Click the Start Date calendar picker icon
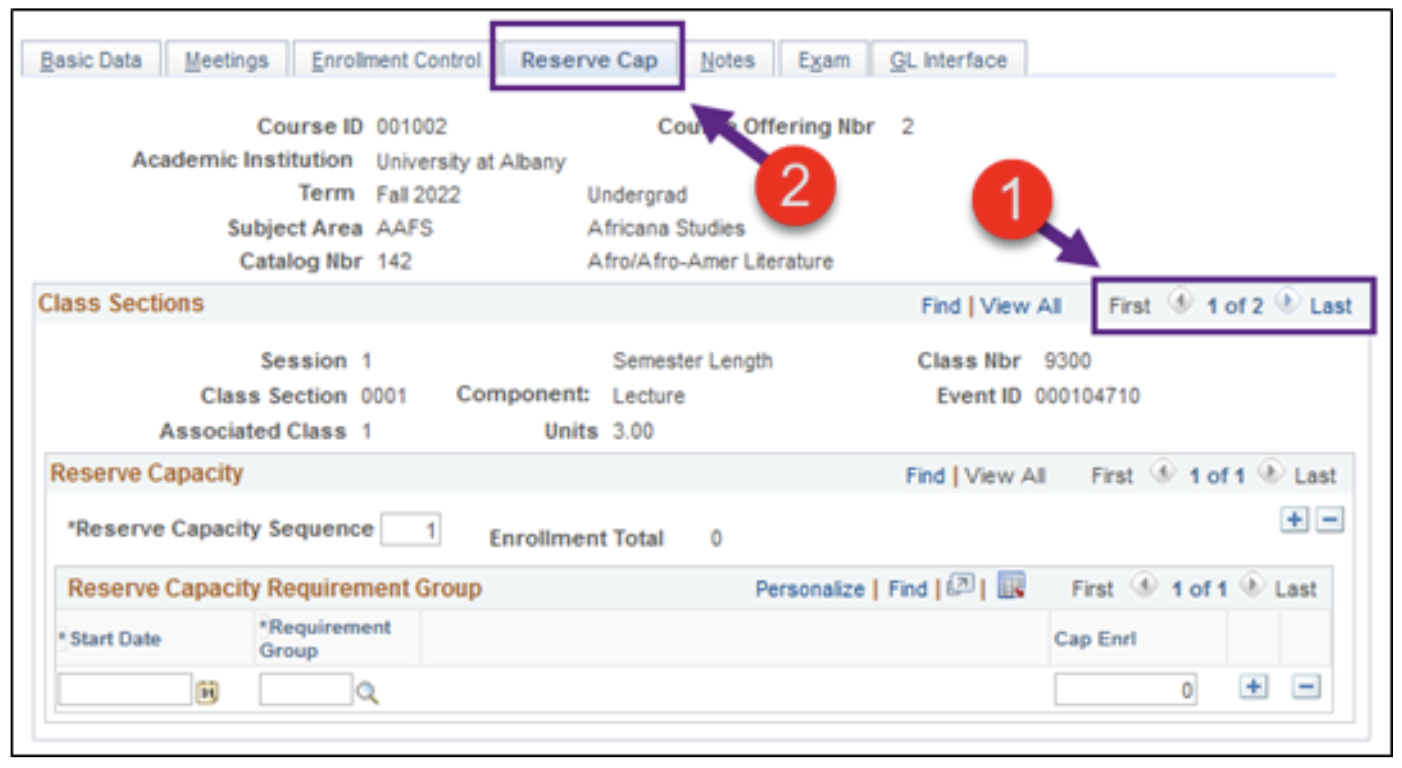 pyautogui.click(x=207, y=692)
